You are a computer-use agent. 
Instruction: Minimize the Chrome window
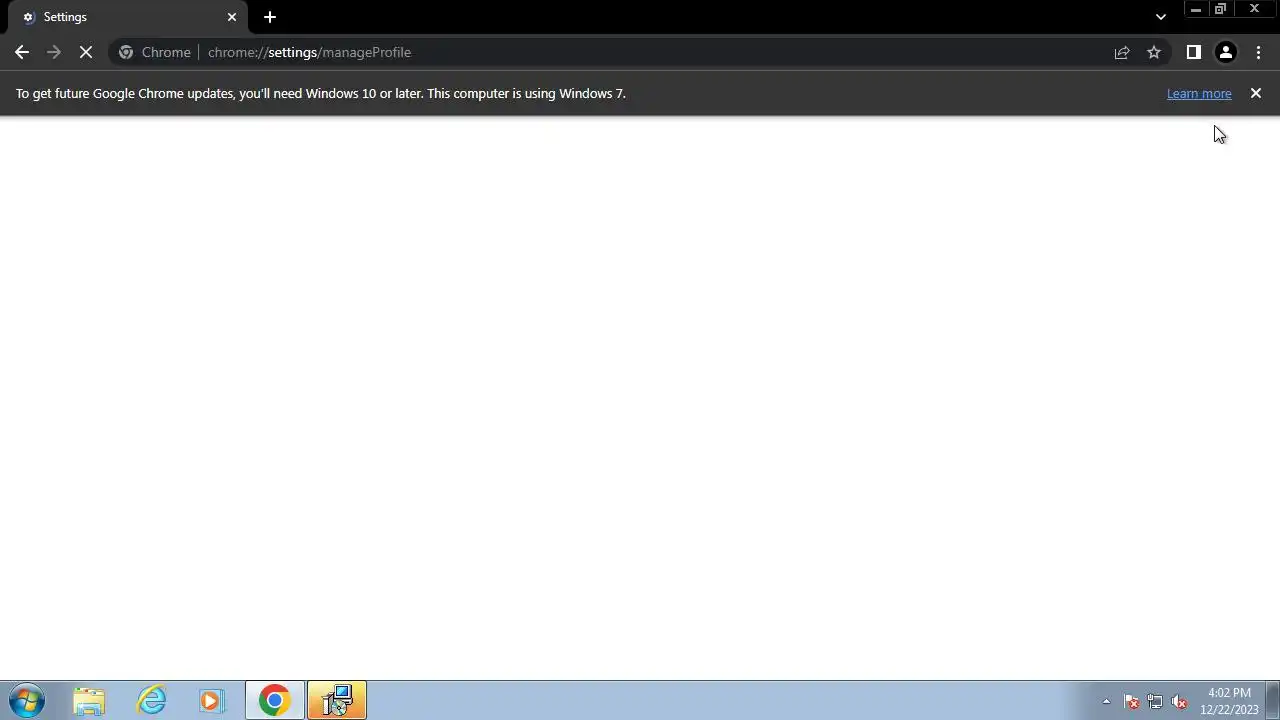coord(1196,9)
